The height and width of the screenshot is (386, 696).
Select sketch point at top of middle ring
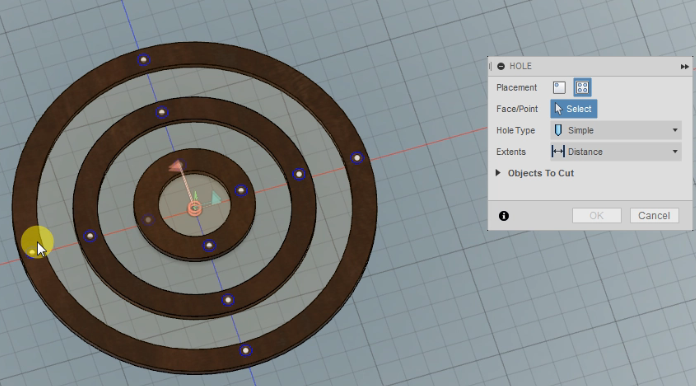point(162,112)
